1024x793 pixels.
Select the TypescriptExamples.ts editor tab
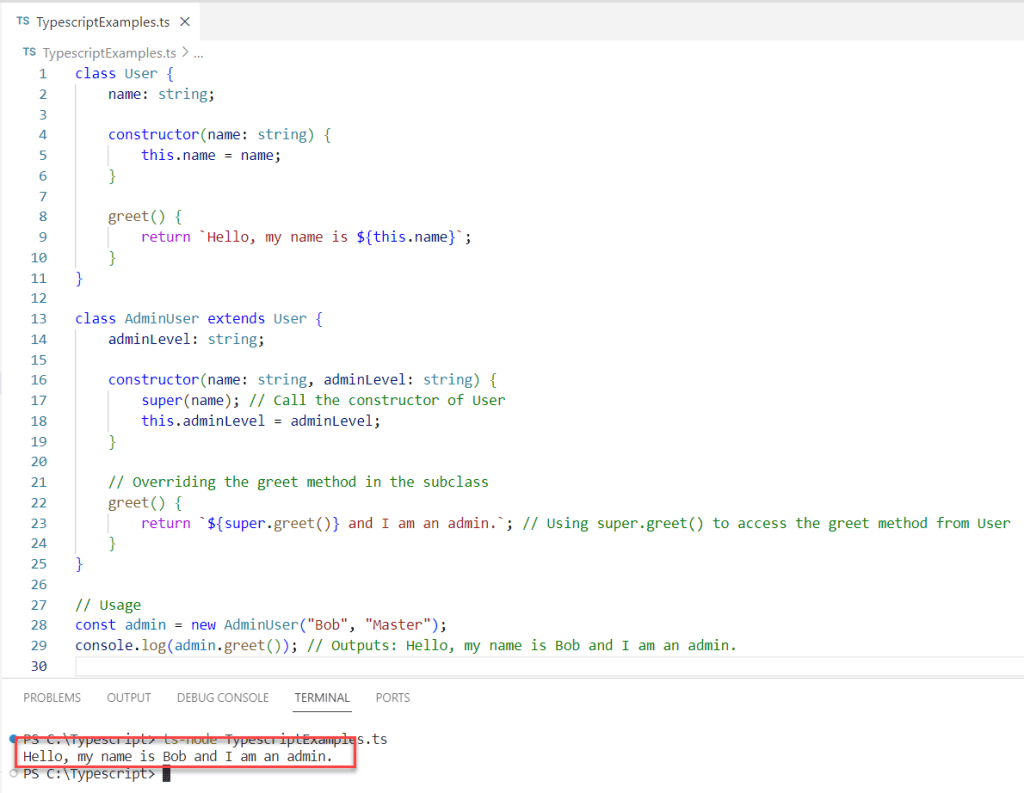(x=102, y=22)
